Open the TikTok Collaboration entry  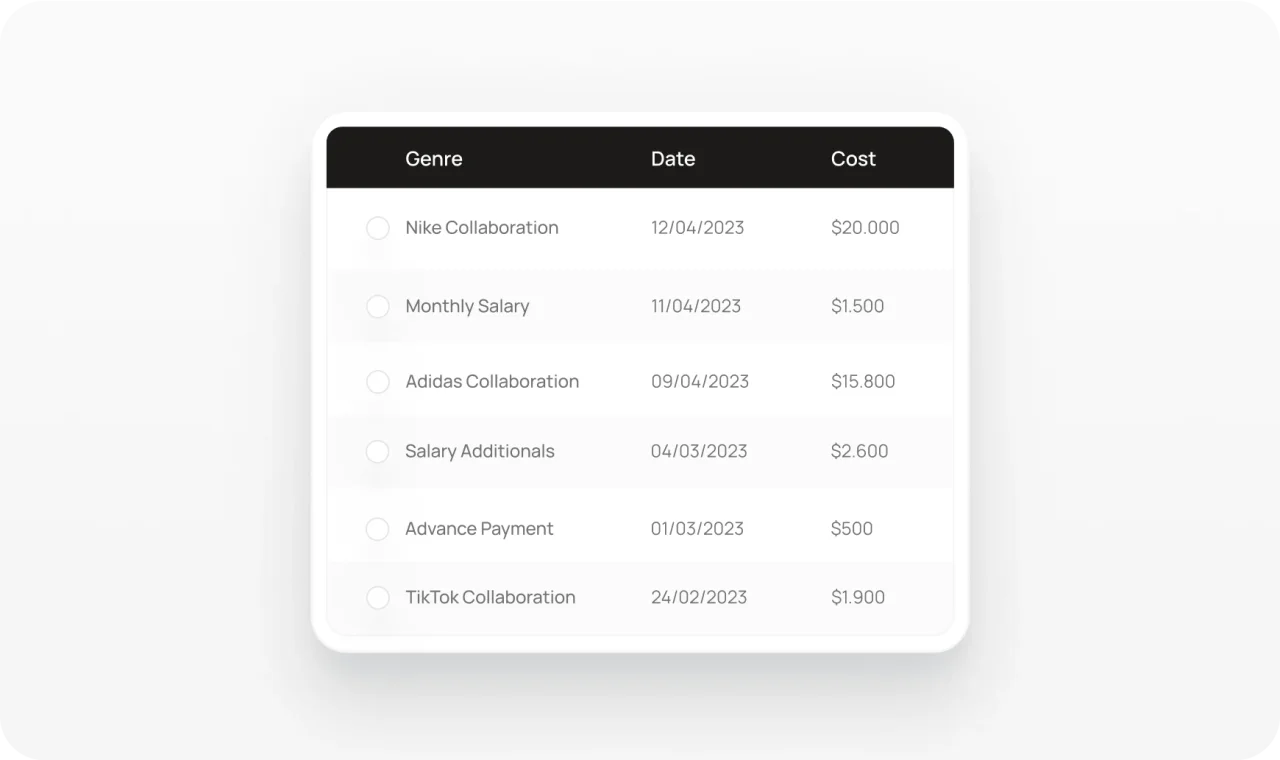[490, 598]
